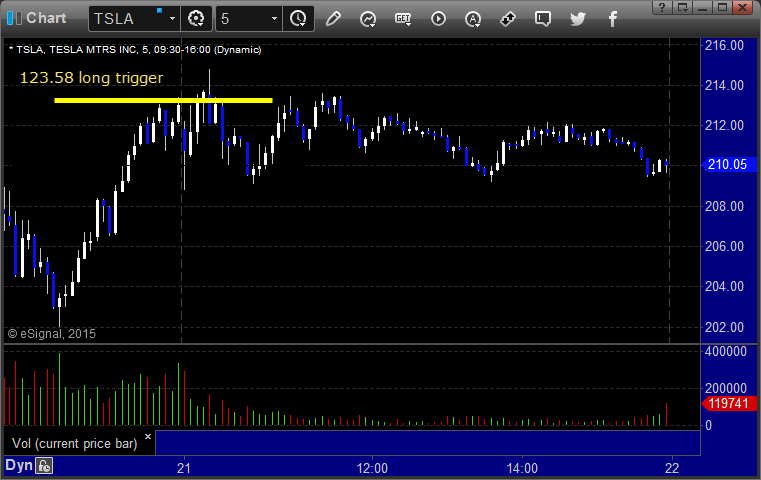Expand the 5-minute interval dropdown arrow
761x480 pixels.
pos(274,19)
